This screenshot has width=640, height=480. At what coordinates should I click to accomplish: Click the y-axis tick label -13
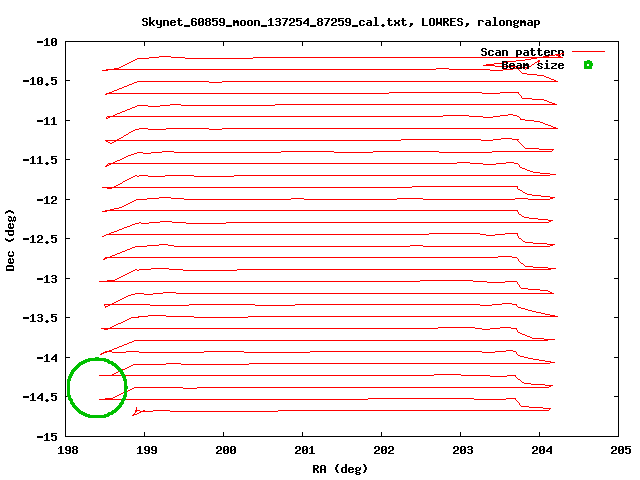click(x=47, y=279)
